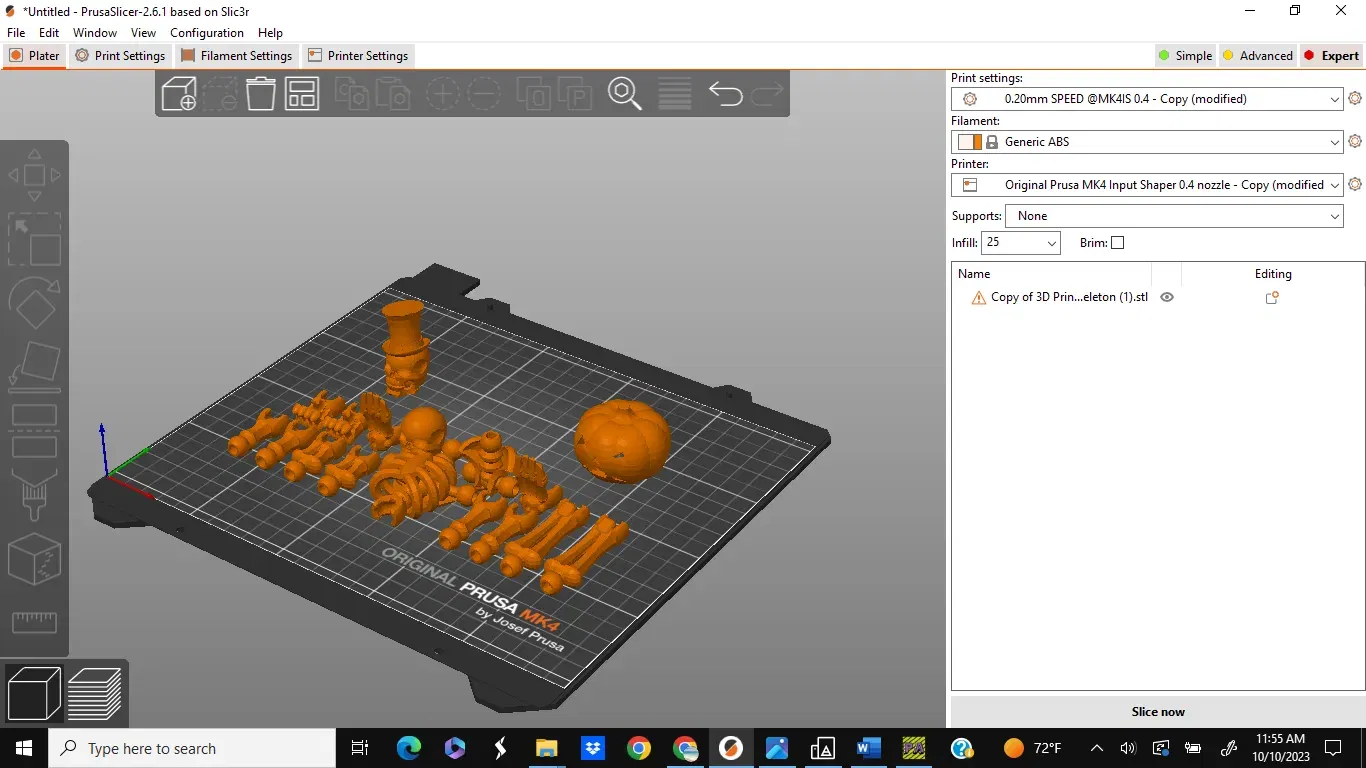Switch to sliced layers preview view
The height and width of the screenshot is (768, 1366).
[x=95, y=693]
